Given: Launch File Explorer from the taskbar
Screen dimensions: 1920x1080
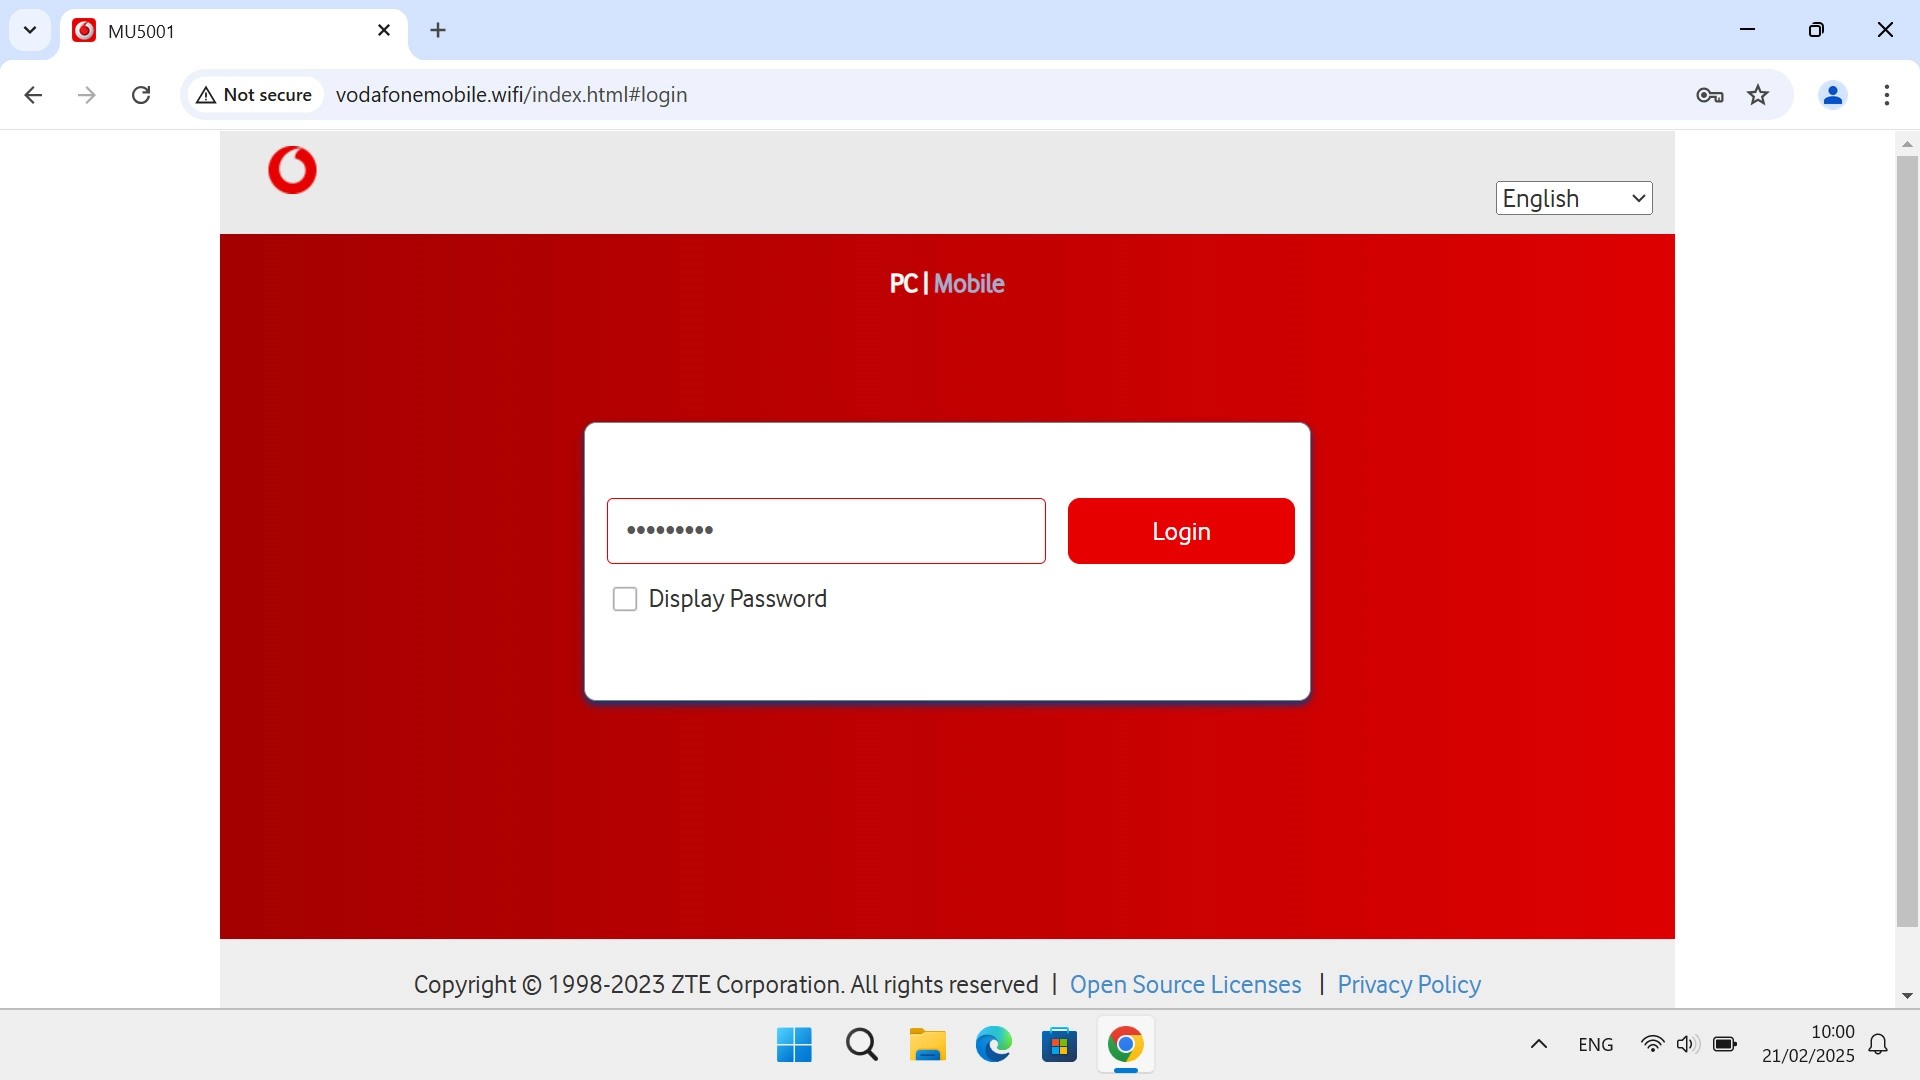Looking at the screenshot, I should 927,1044.
